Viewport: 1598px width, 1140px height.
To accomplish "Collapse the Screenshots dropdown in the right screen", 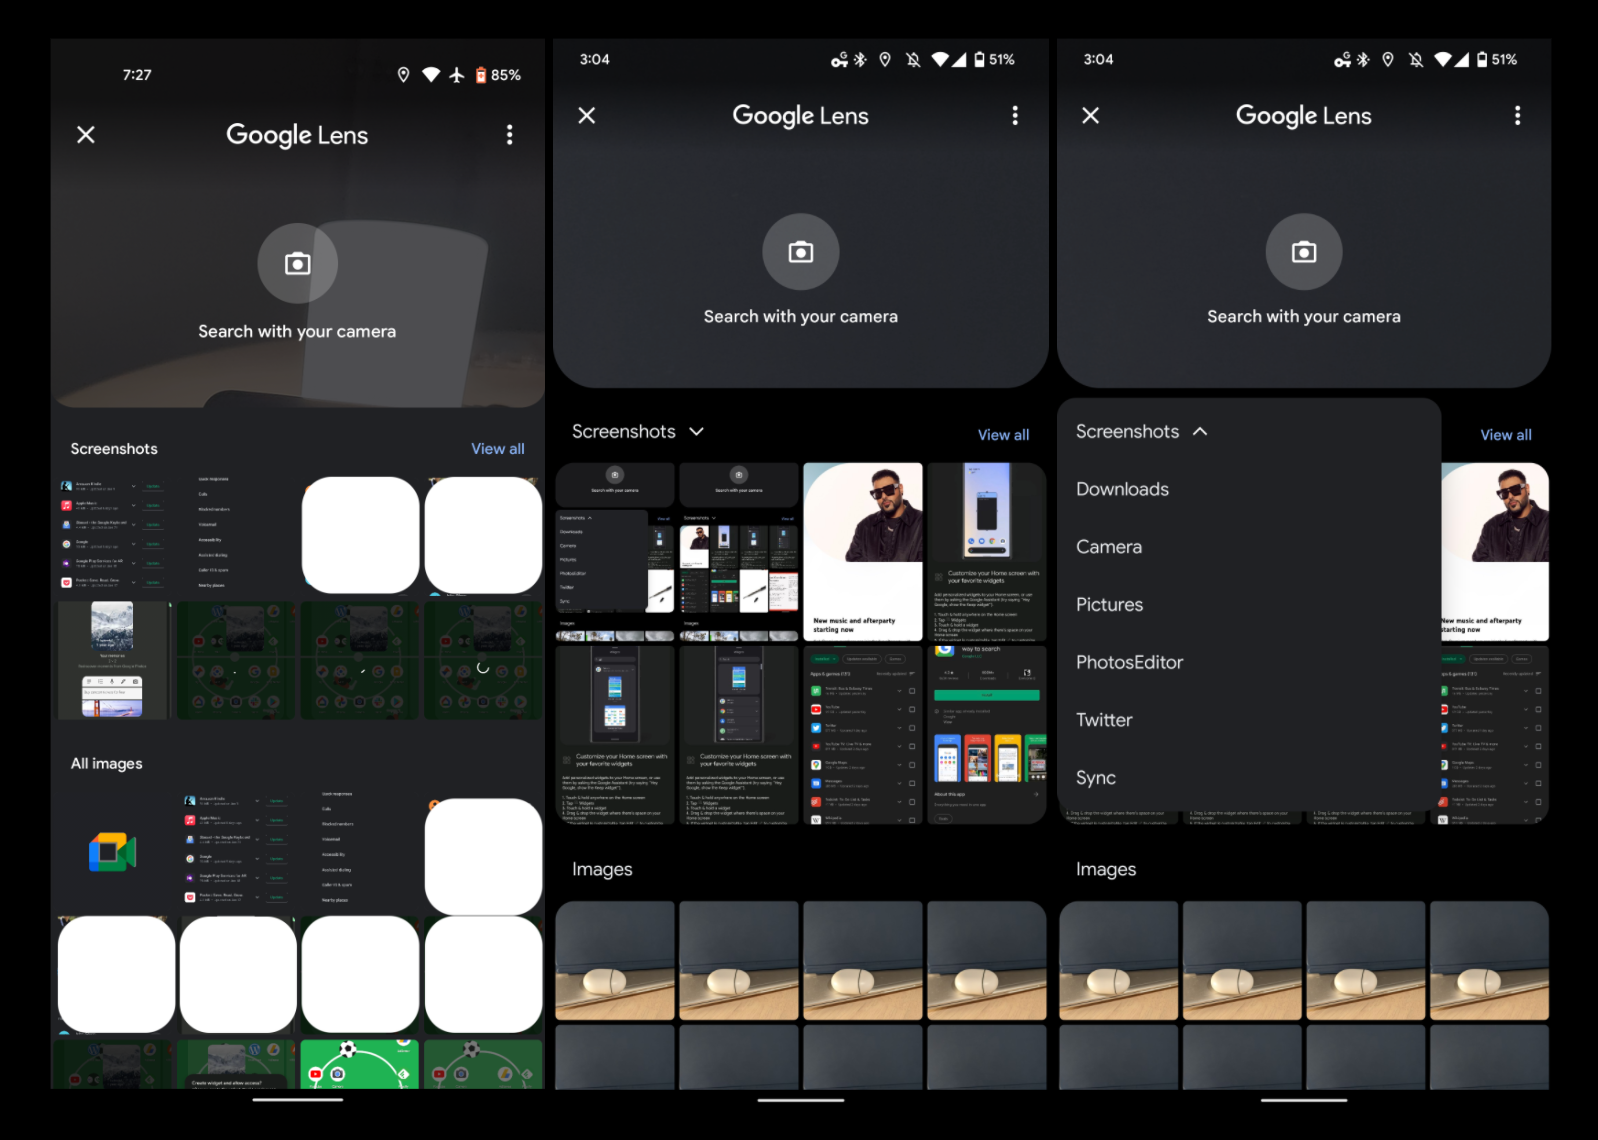I will (1142, 431).
